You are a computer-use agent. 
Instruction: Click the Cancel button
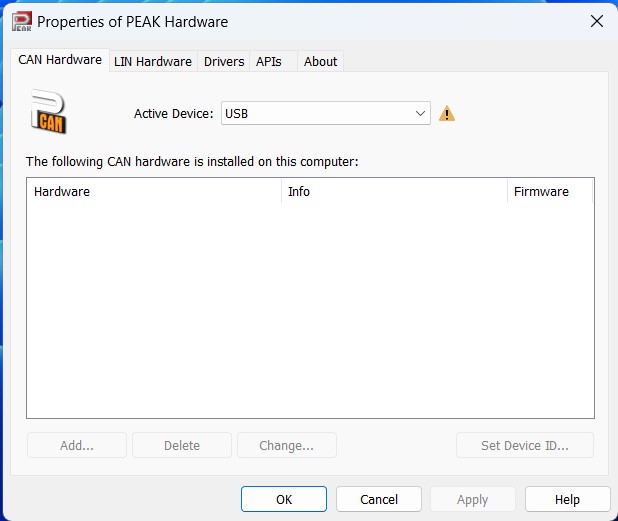click(x=379, y=499)
